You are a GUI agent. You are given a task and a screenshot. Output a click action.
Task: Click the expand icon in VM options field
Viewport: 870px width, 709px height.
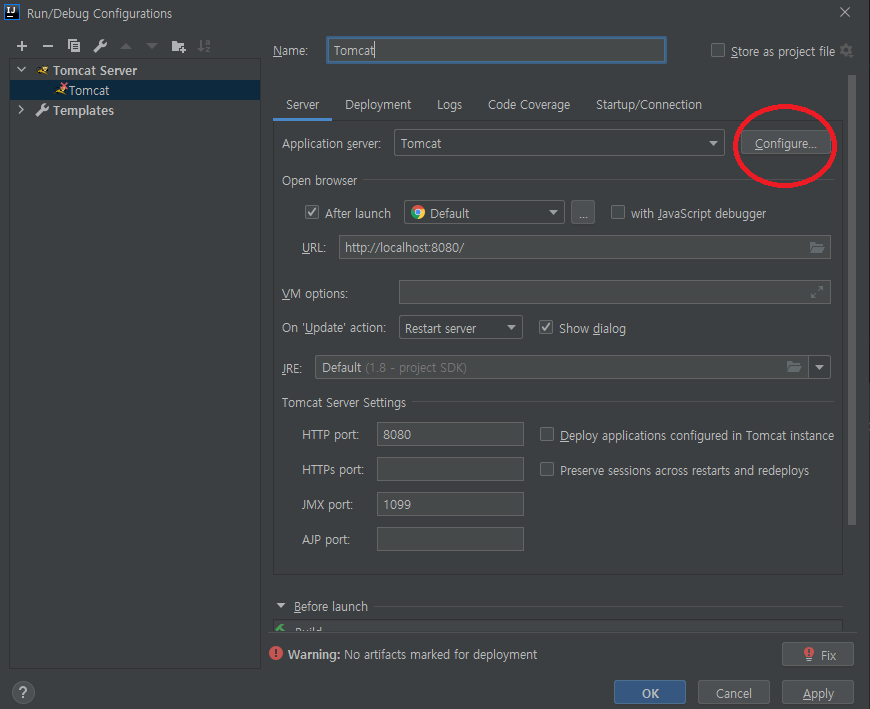[x=817, y=292]
